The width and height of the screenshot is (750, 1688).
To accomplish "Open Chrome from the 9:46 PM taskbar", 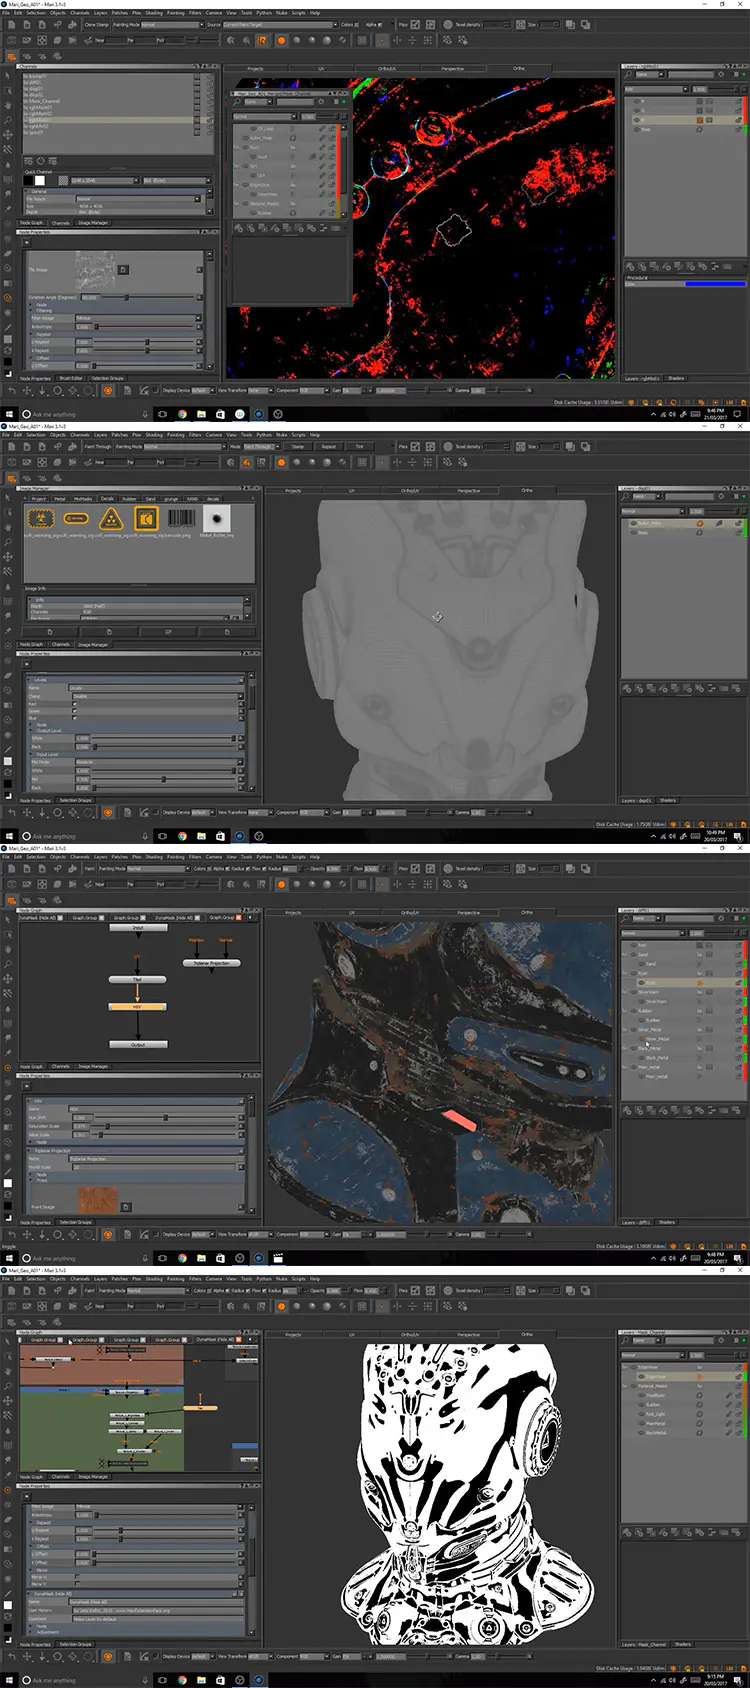I will click(x=182, y=414).
